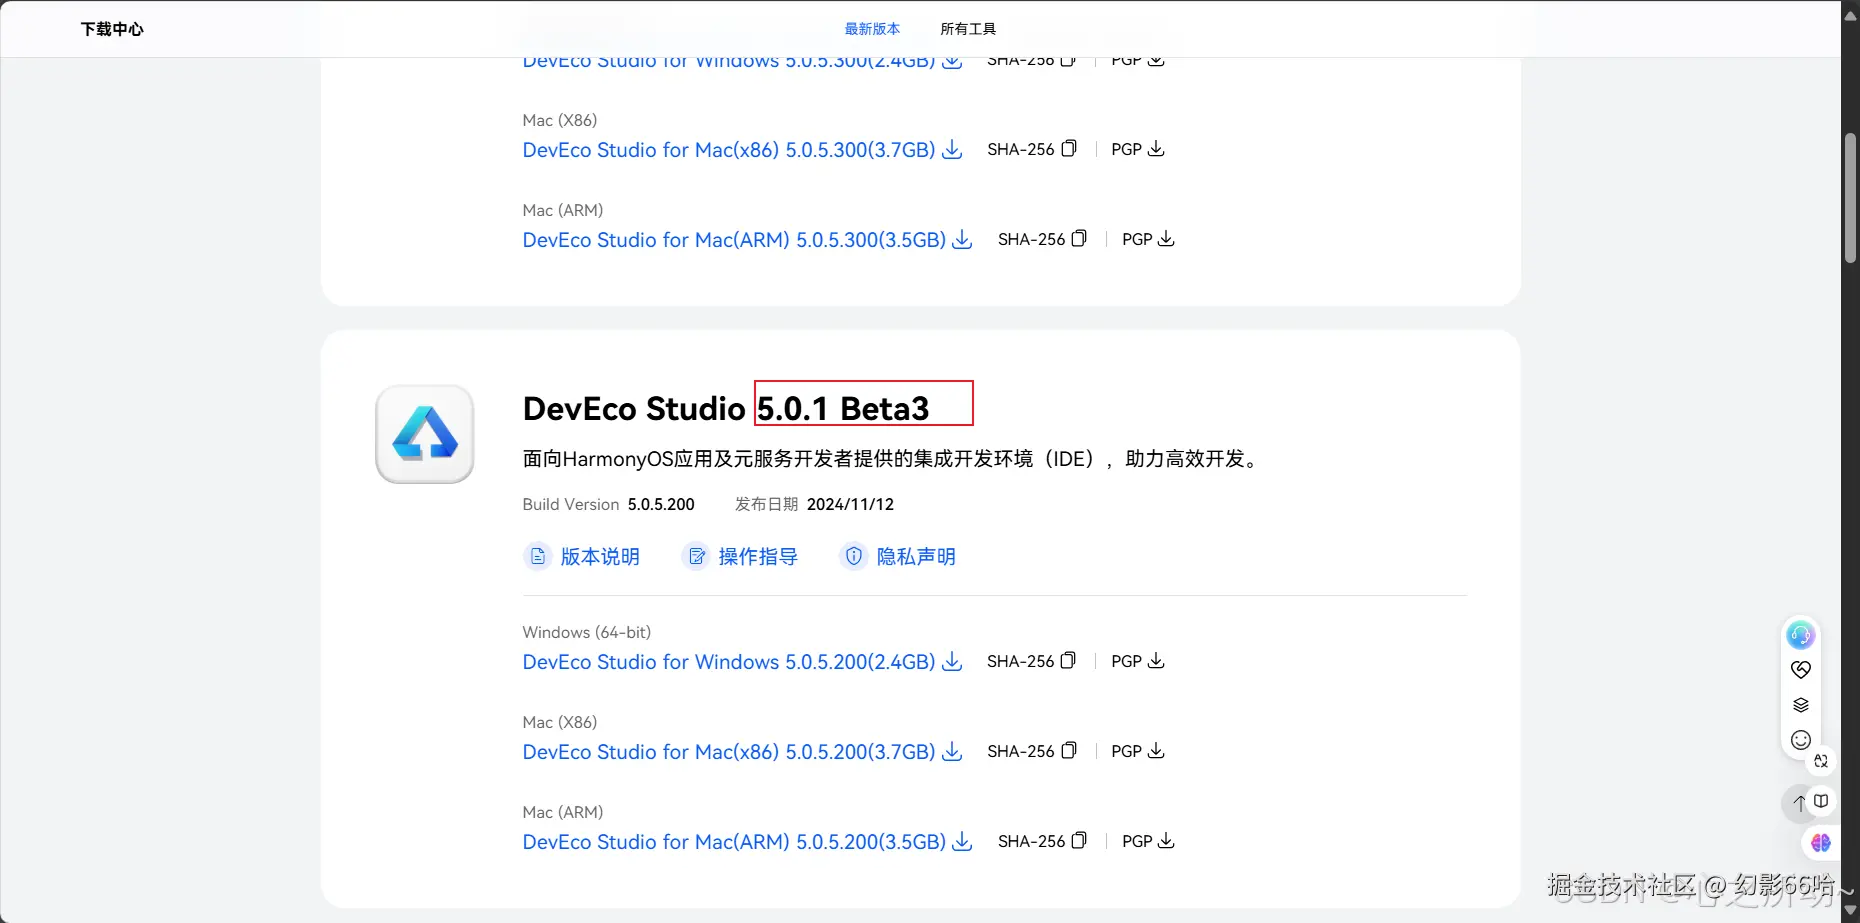The image size is (1860, 923).
Task: Click the open book reading icon
Action: click(x=1821, y=801)
